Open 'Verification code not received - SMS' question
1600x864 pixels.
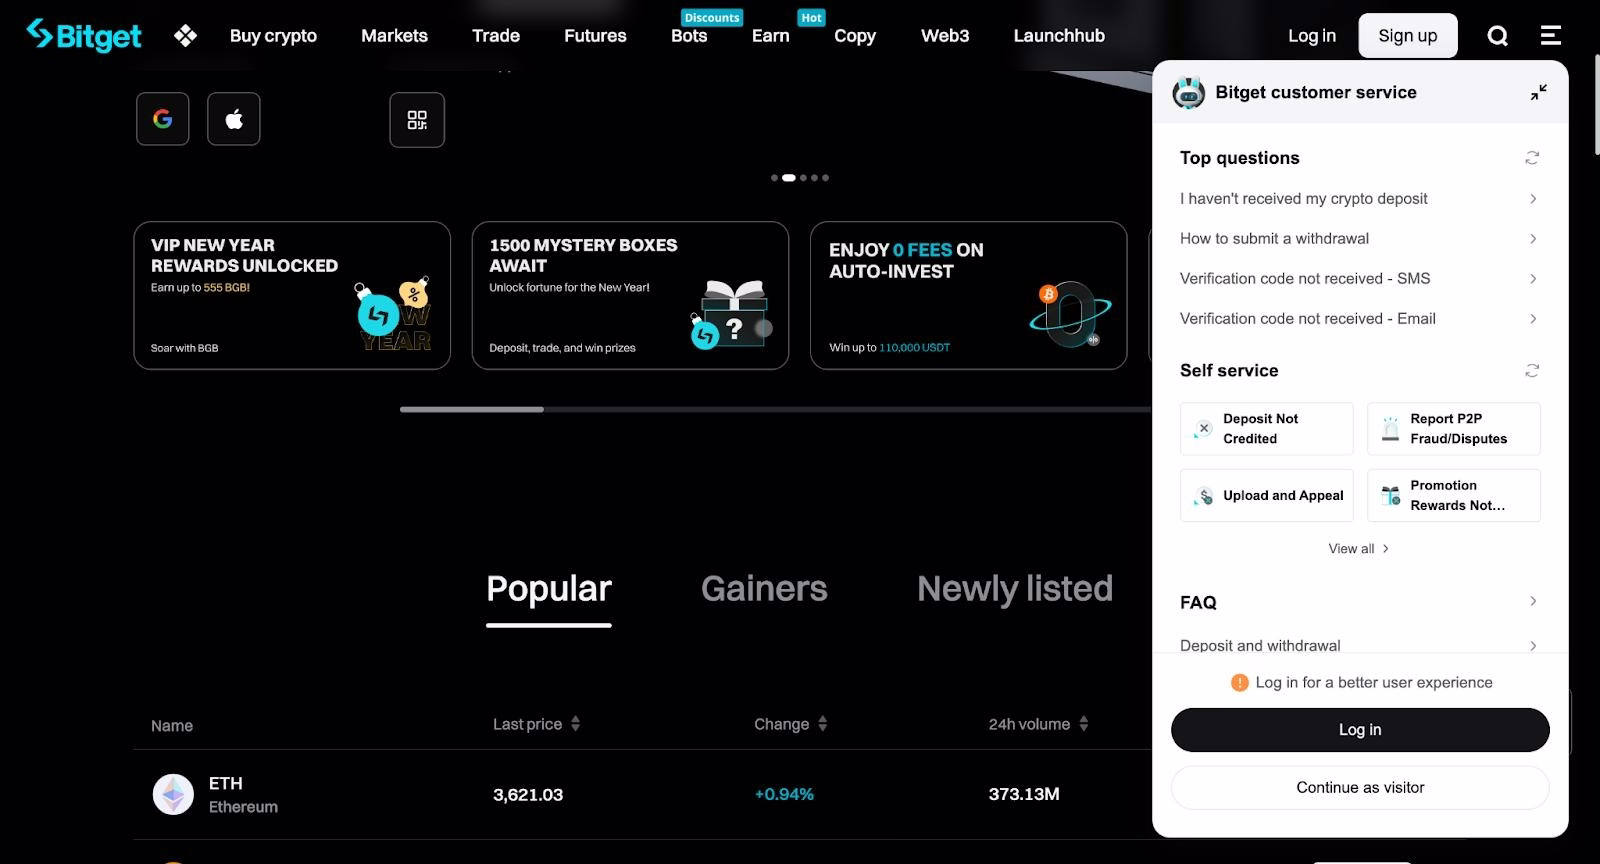(1359, 279)
